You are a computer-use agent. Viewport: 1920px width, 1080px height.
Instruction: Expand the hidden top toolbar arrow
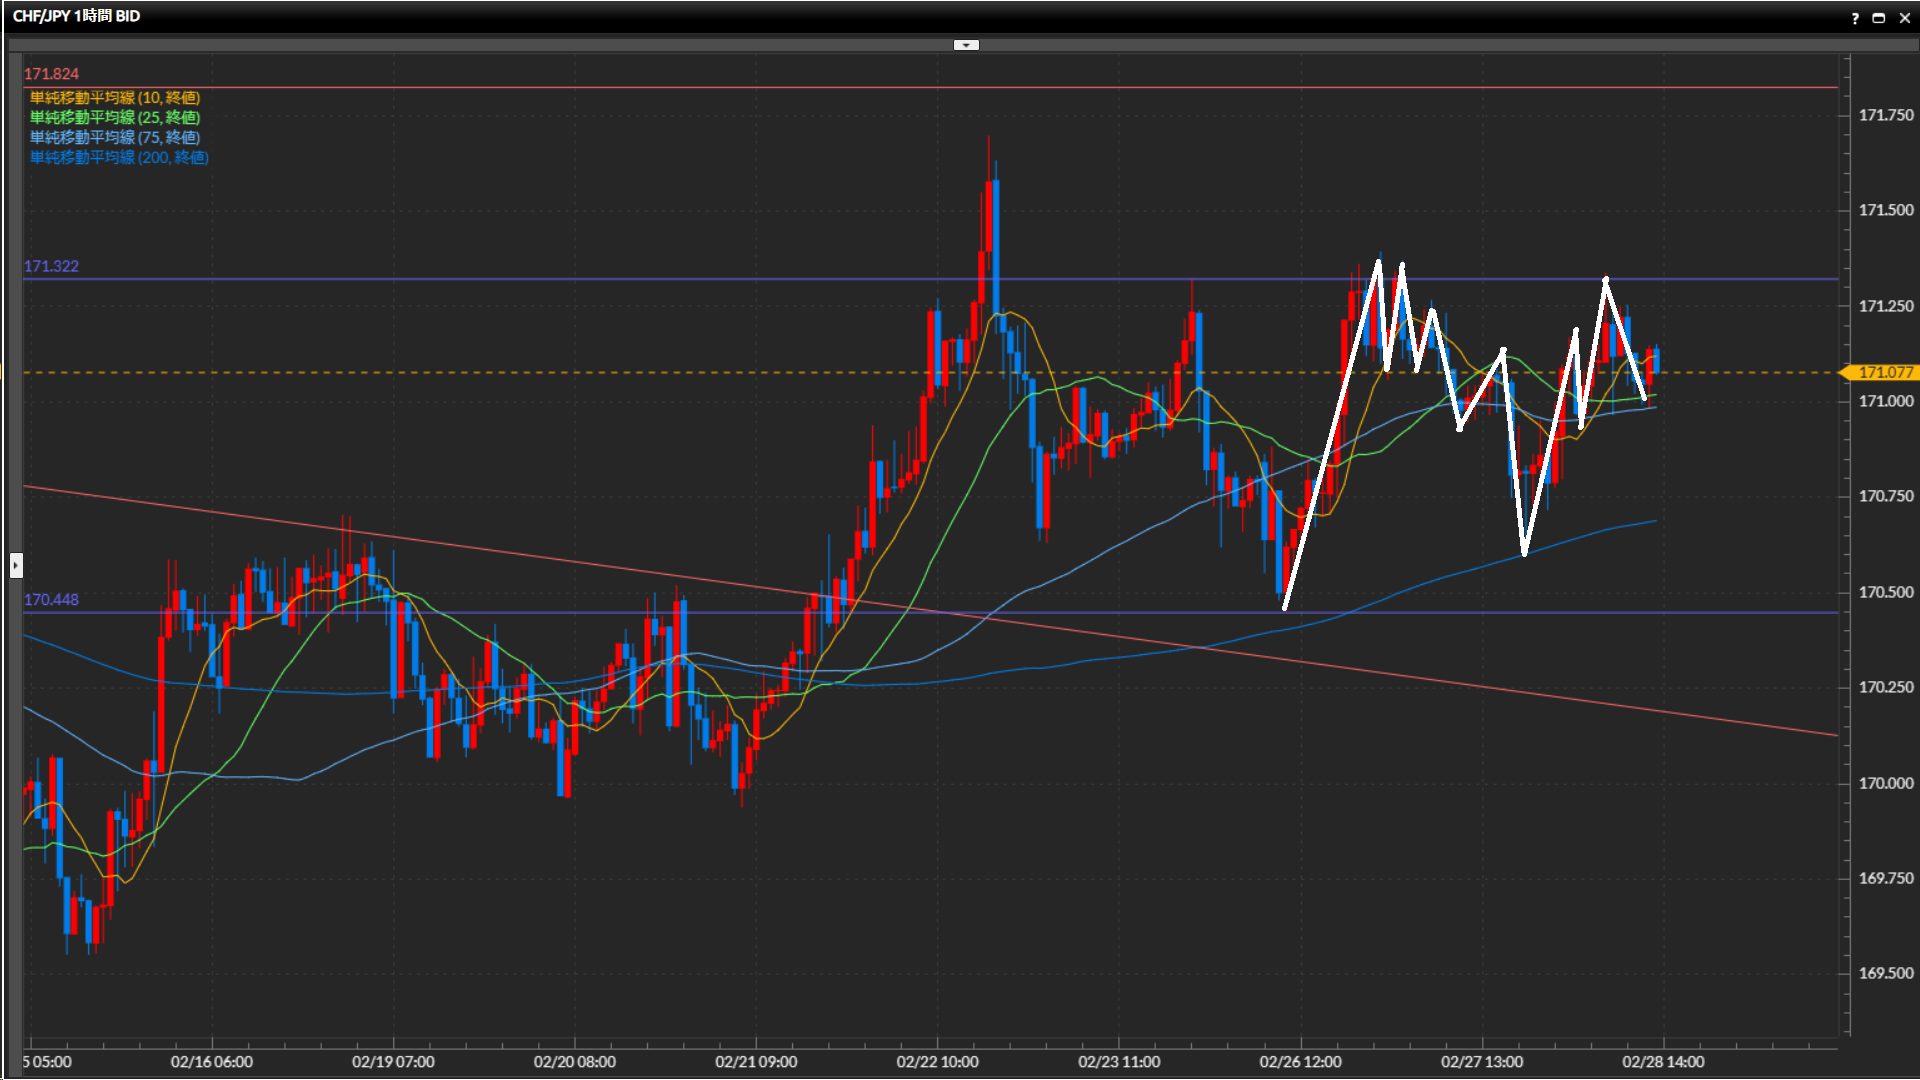pos(966,45)
